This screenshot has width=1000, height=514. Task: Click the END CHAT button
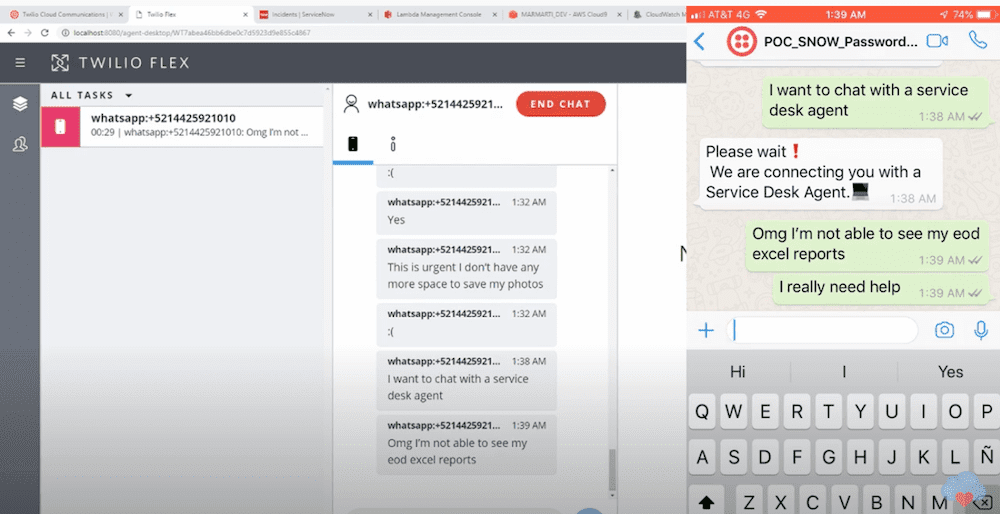click(561, 104)
